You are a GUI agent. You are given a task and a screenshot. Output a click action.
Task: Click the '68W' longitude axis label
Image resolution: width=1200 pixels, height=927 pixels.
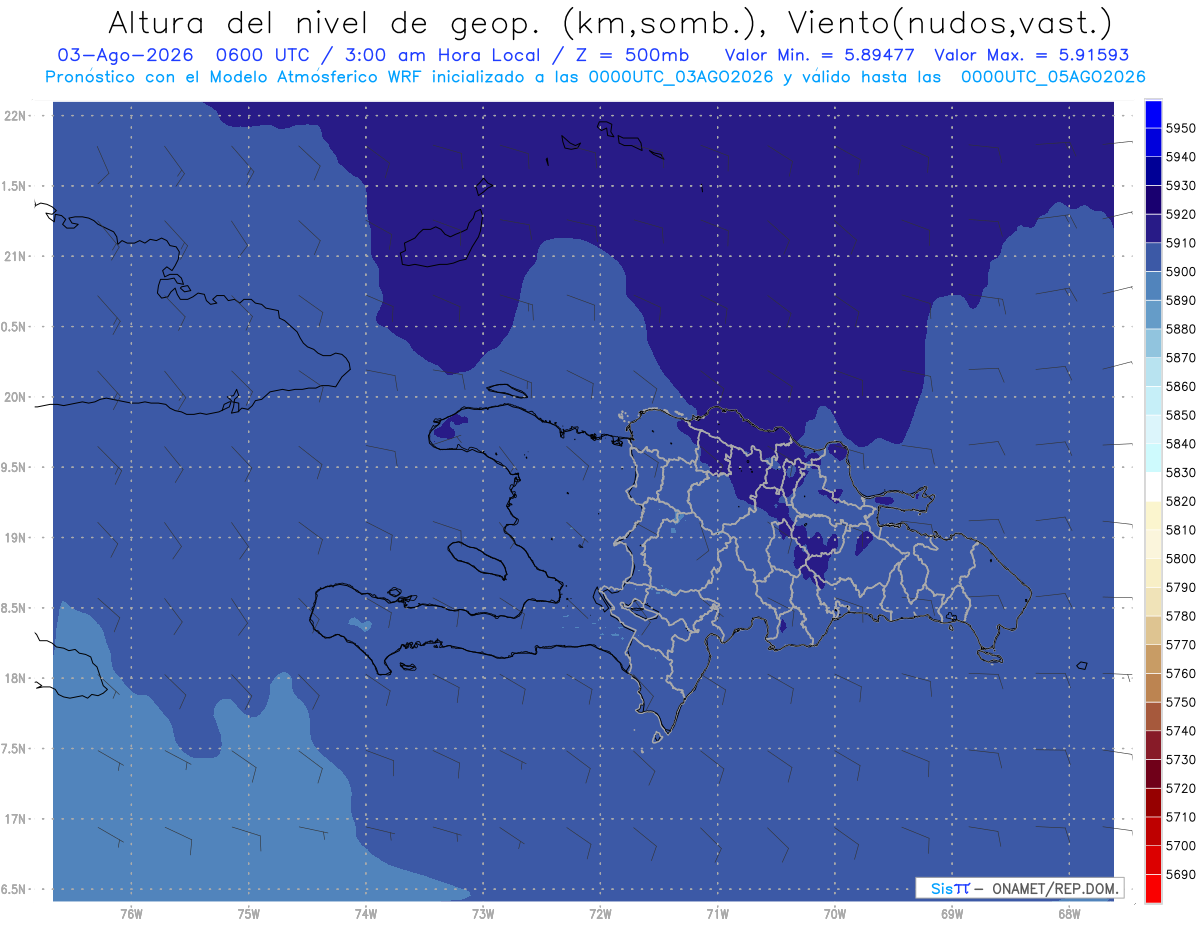pyautogui.click(x=1069, y=914)
